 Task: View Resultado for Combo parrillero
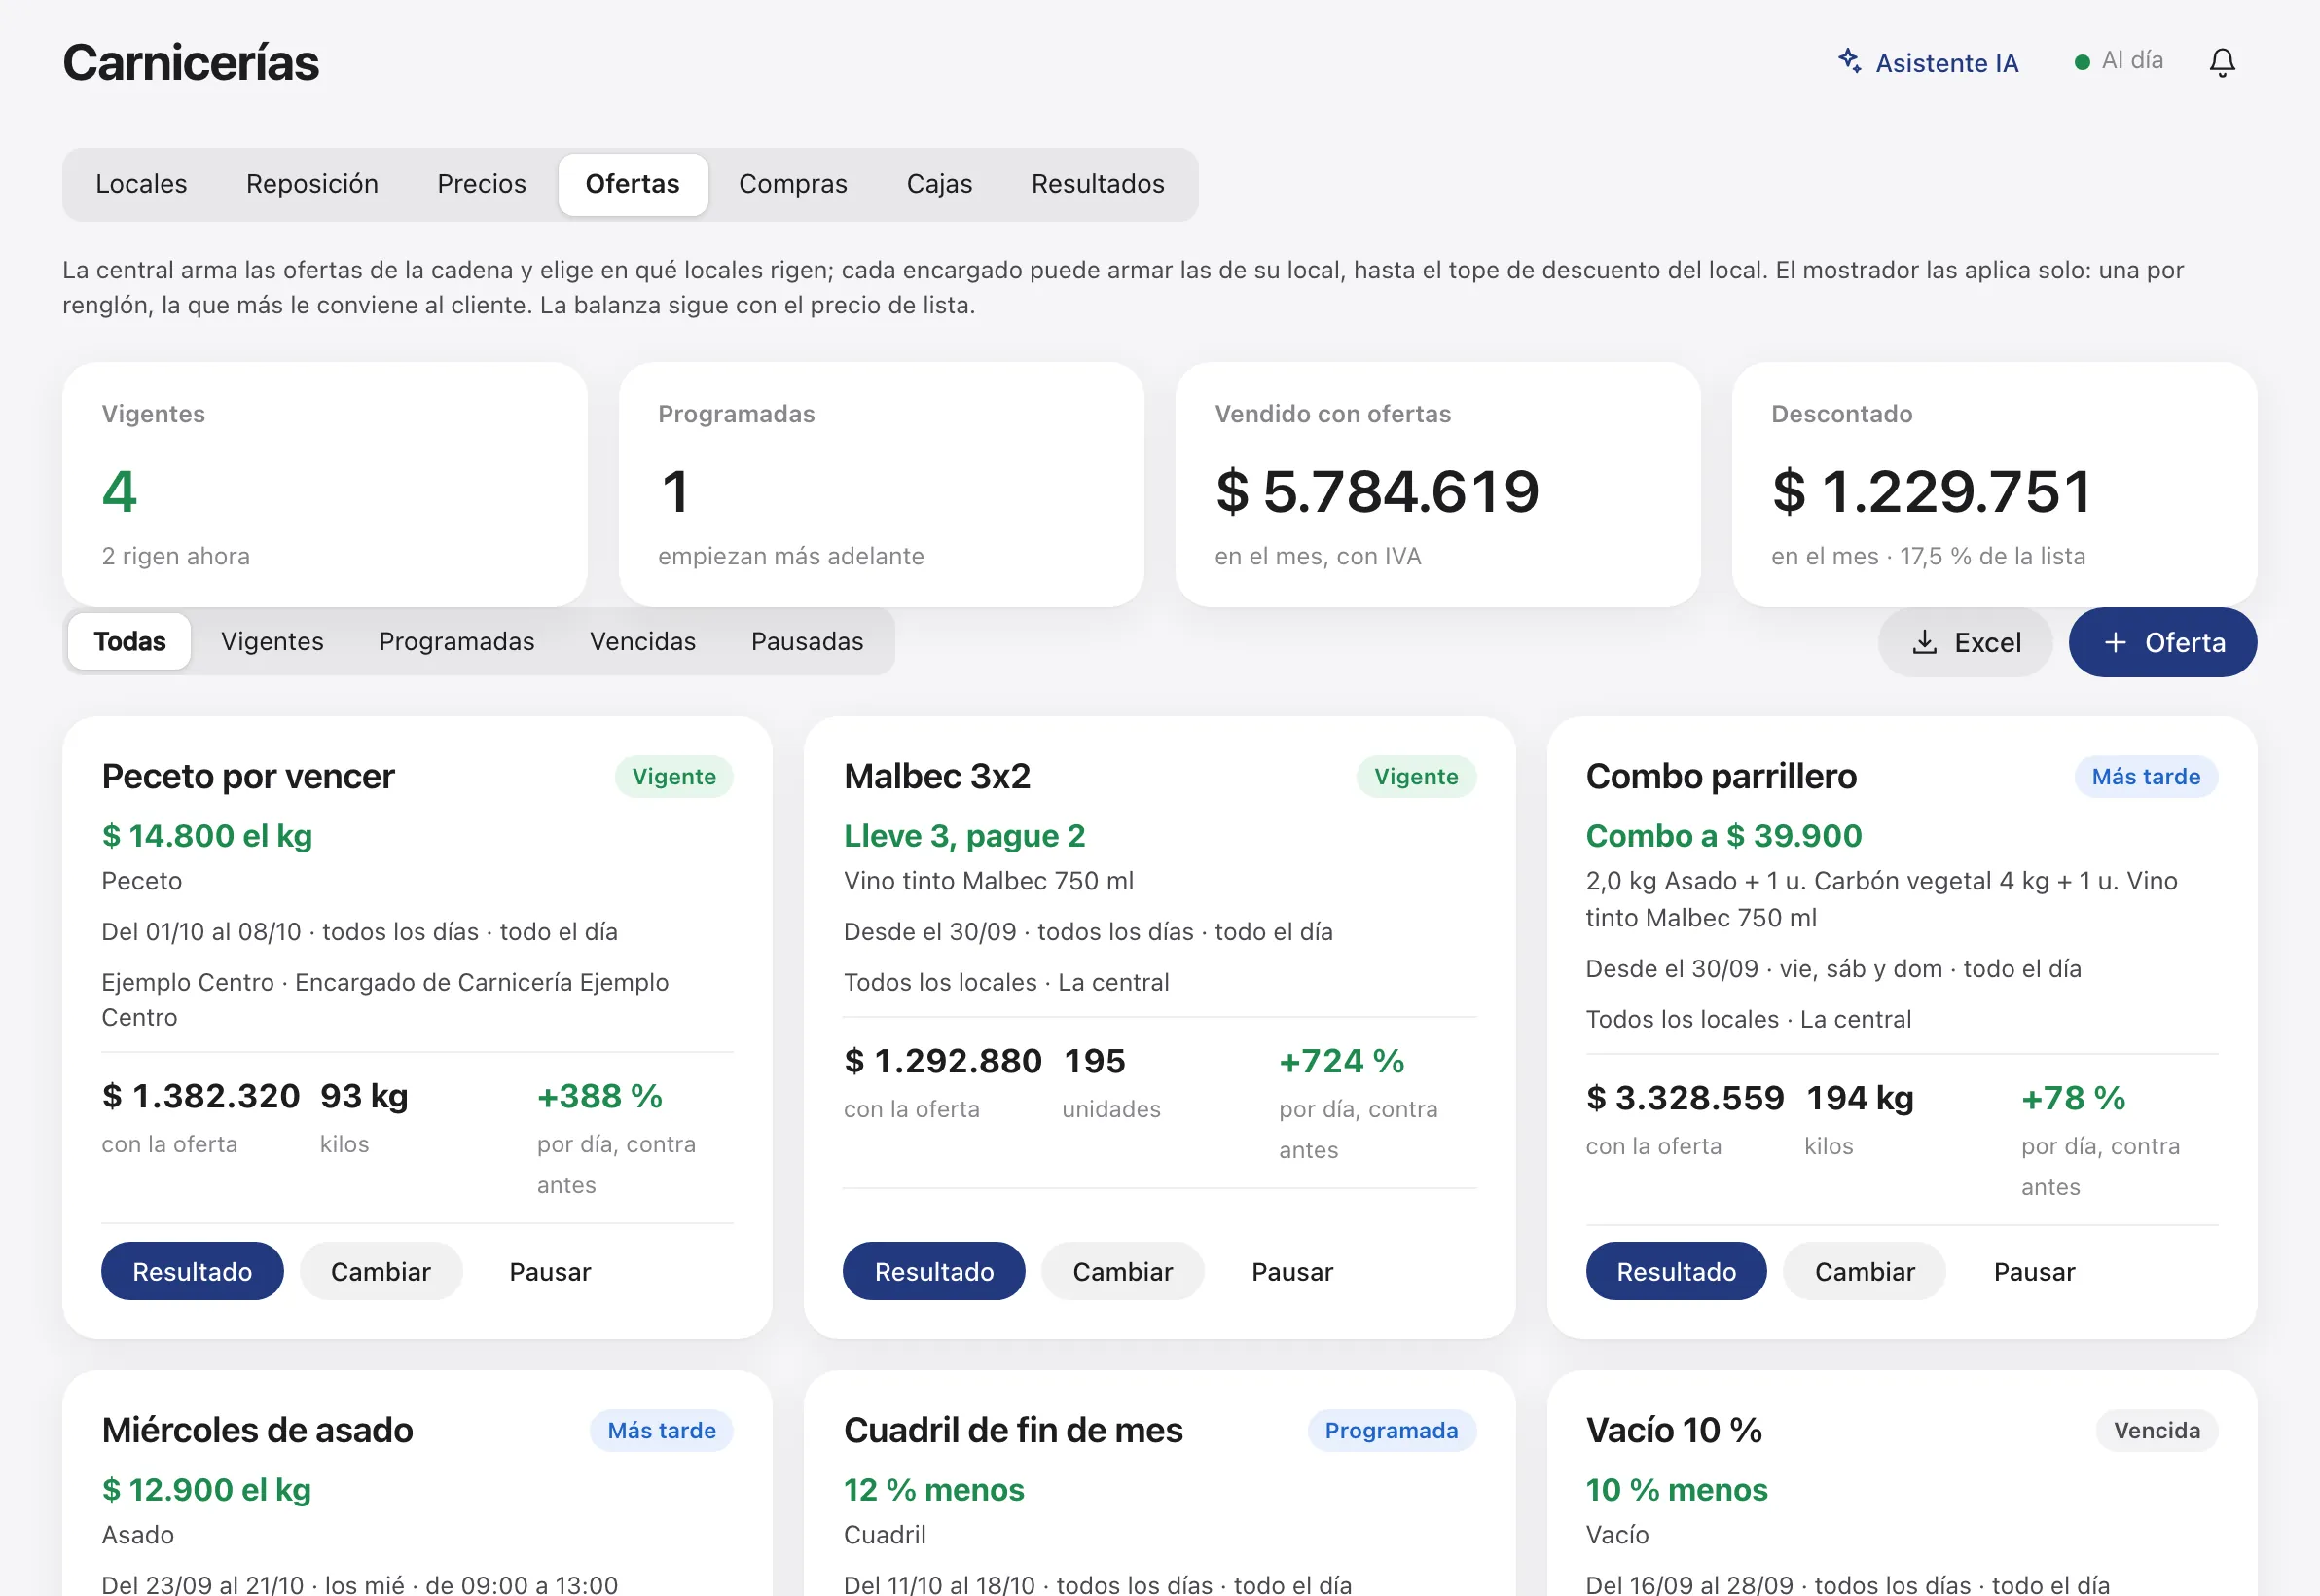click(x=1676, y=1271)
